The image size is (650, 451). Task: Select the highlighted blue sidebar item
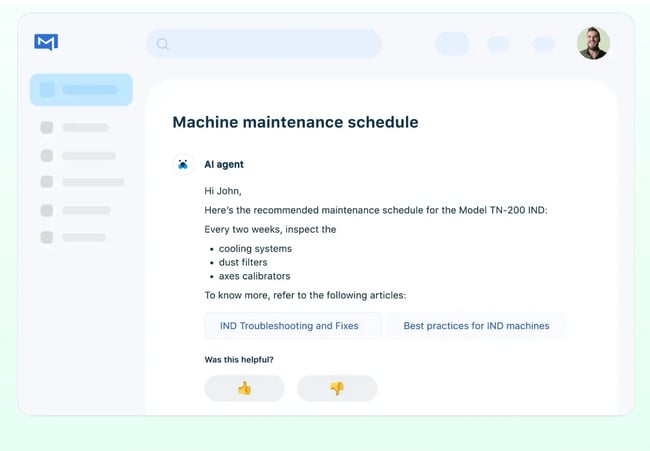pos(81,90)
